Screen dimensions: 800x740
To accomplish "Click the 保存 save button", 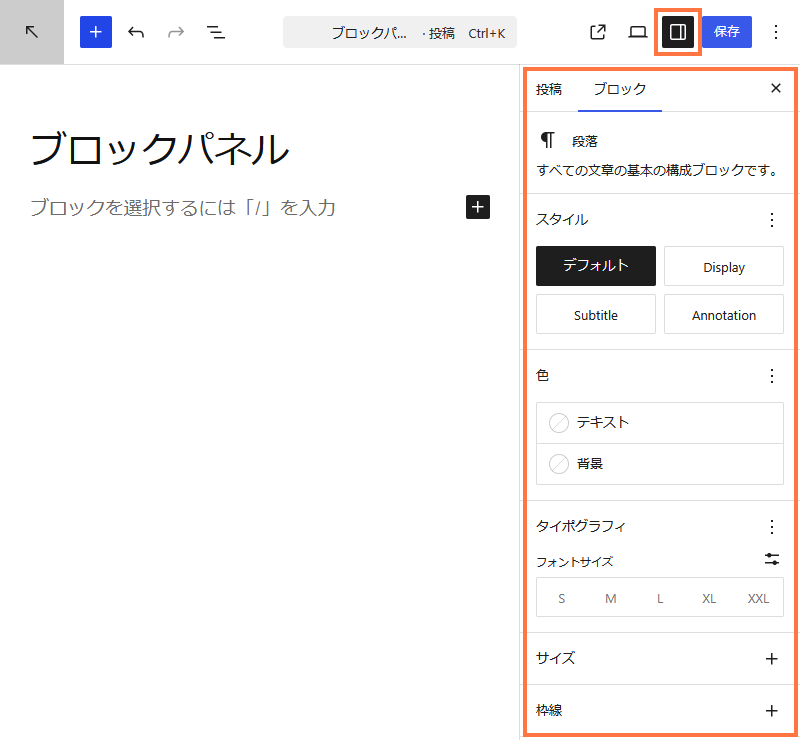I will pyautogui.click(x=727, y=32).
